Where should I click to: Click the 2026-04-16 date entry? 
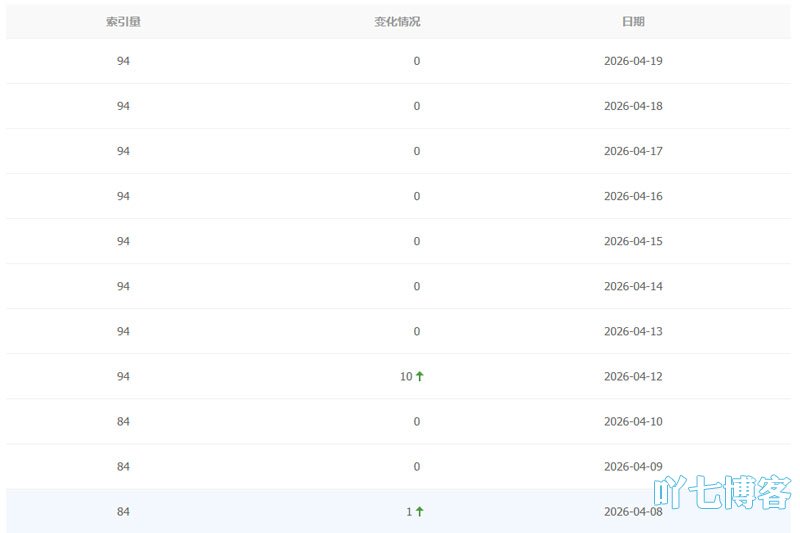point(633,196)
